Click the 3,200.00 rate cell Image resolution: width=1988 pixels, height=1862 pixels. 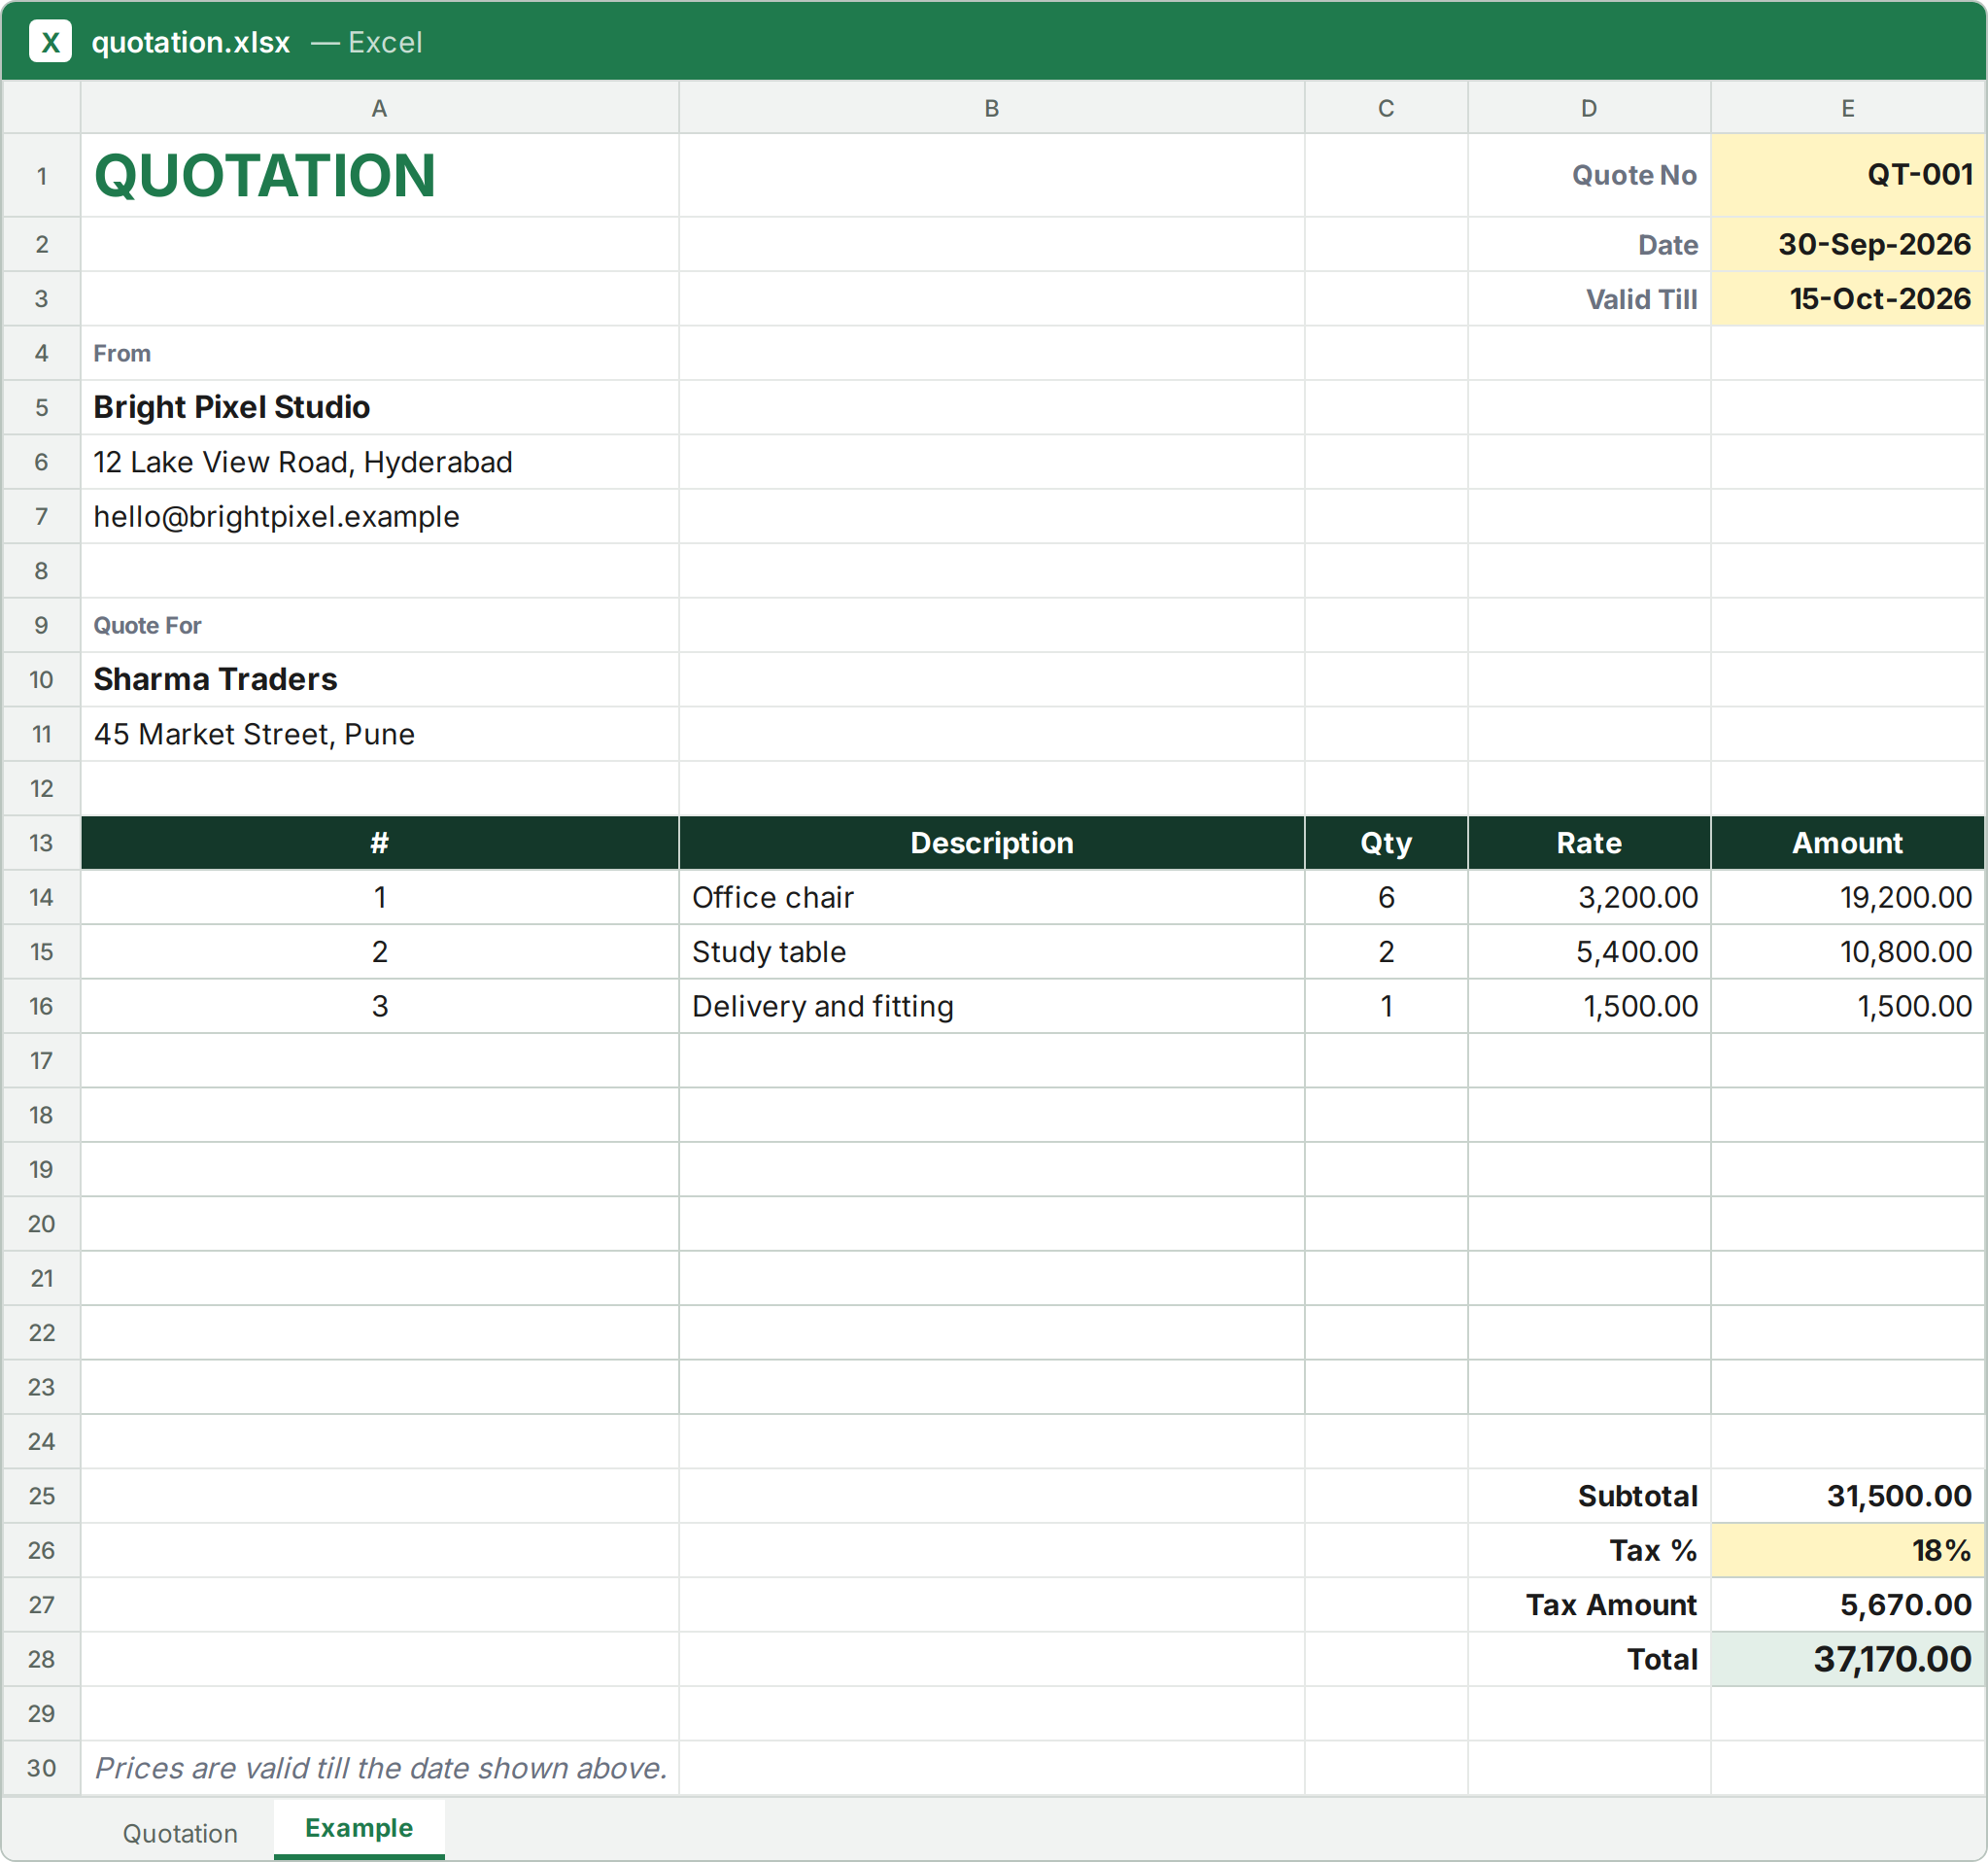[1589, 897]
